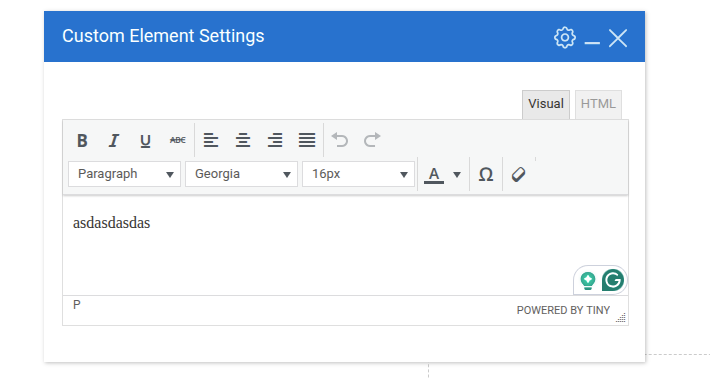Toggle bold formatting
Viewport: 710px width, 378px height.
82,140
